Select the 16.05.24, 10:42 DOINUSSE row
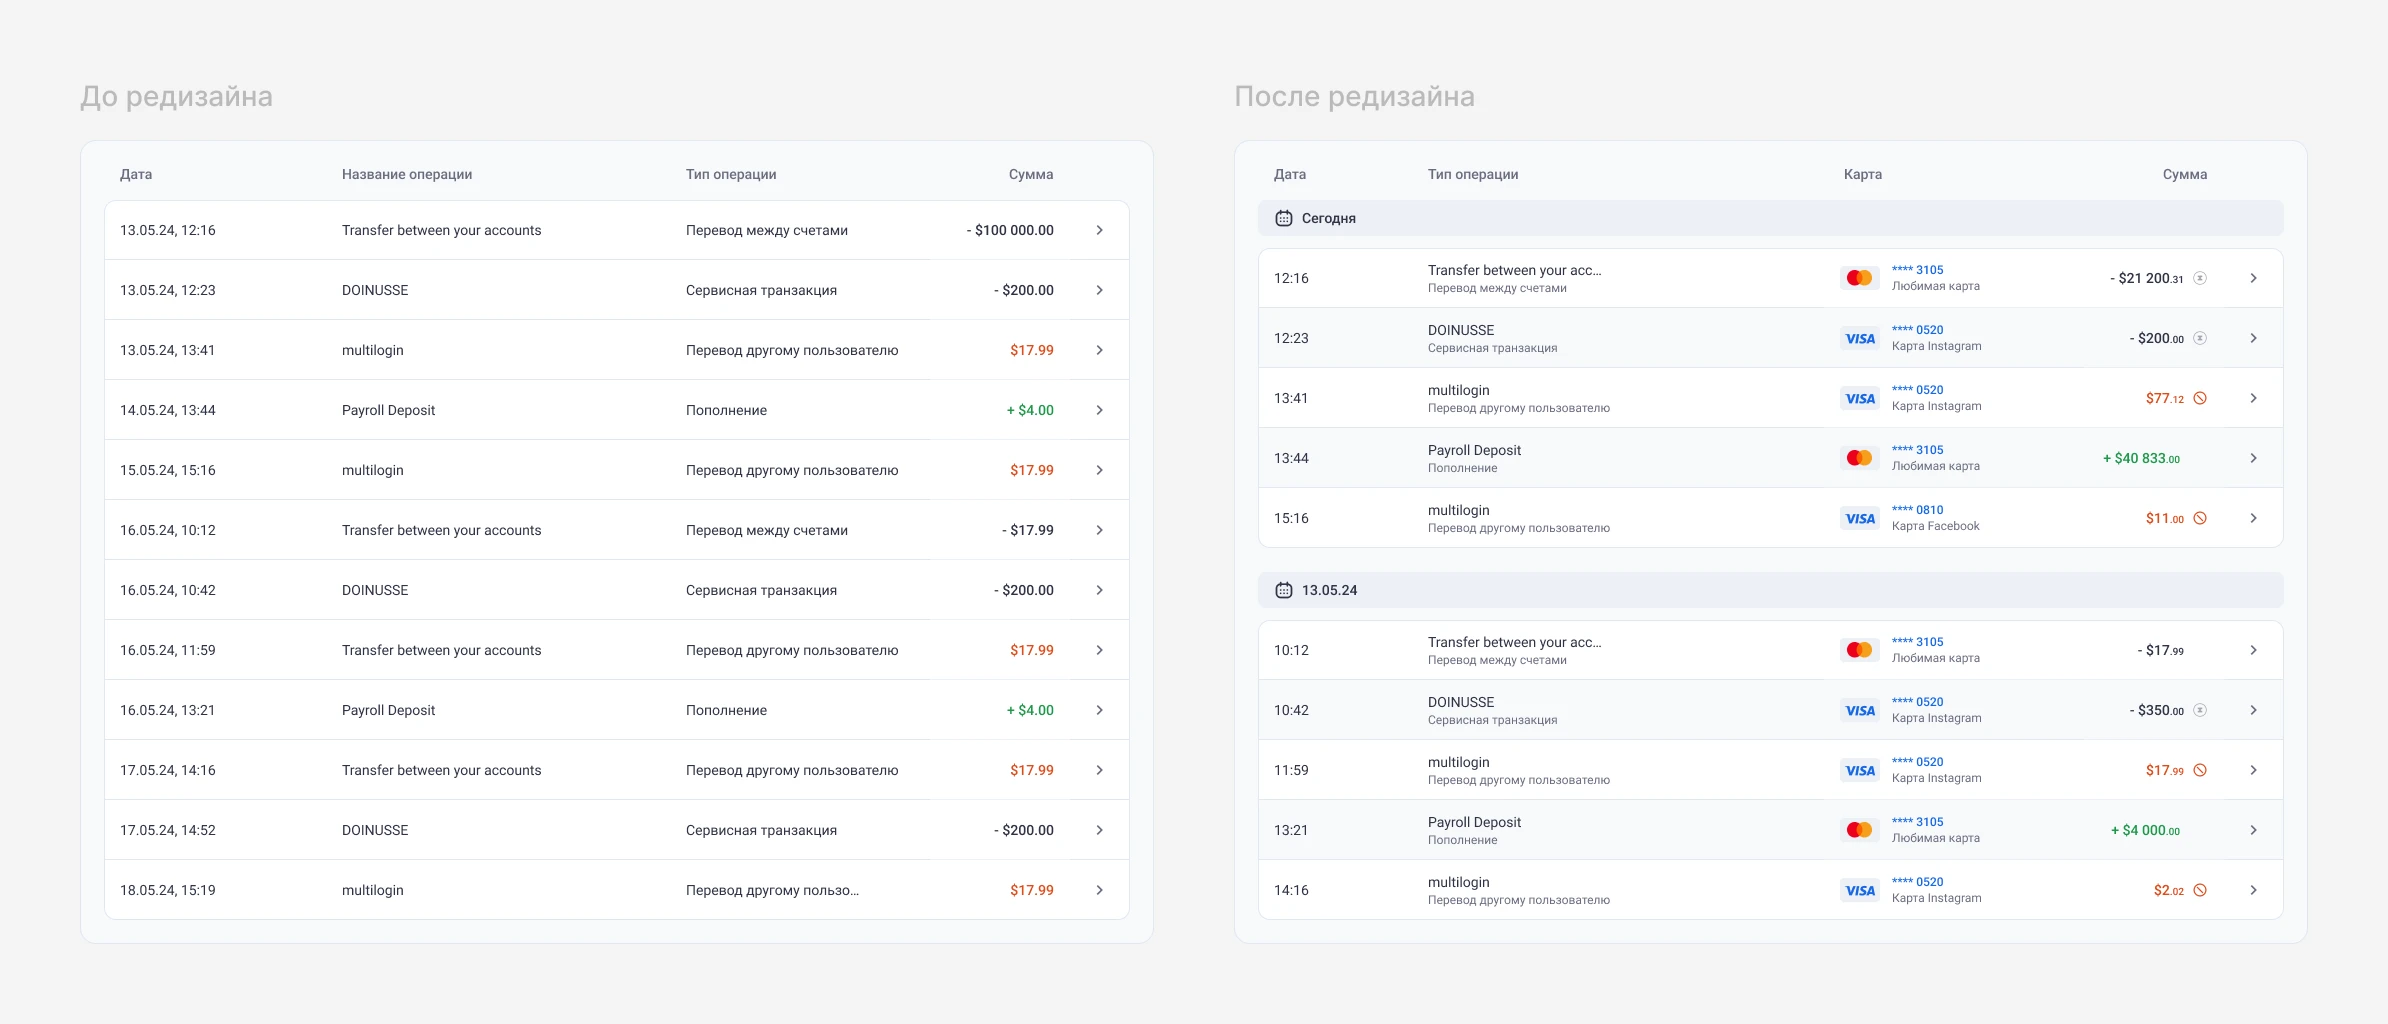The width and height of the screenshot is (2388, 1024). coord(617,590)
